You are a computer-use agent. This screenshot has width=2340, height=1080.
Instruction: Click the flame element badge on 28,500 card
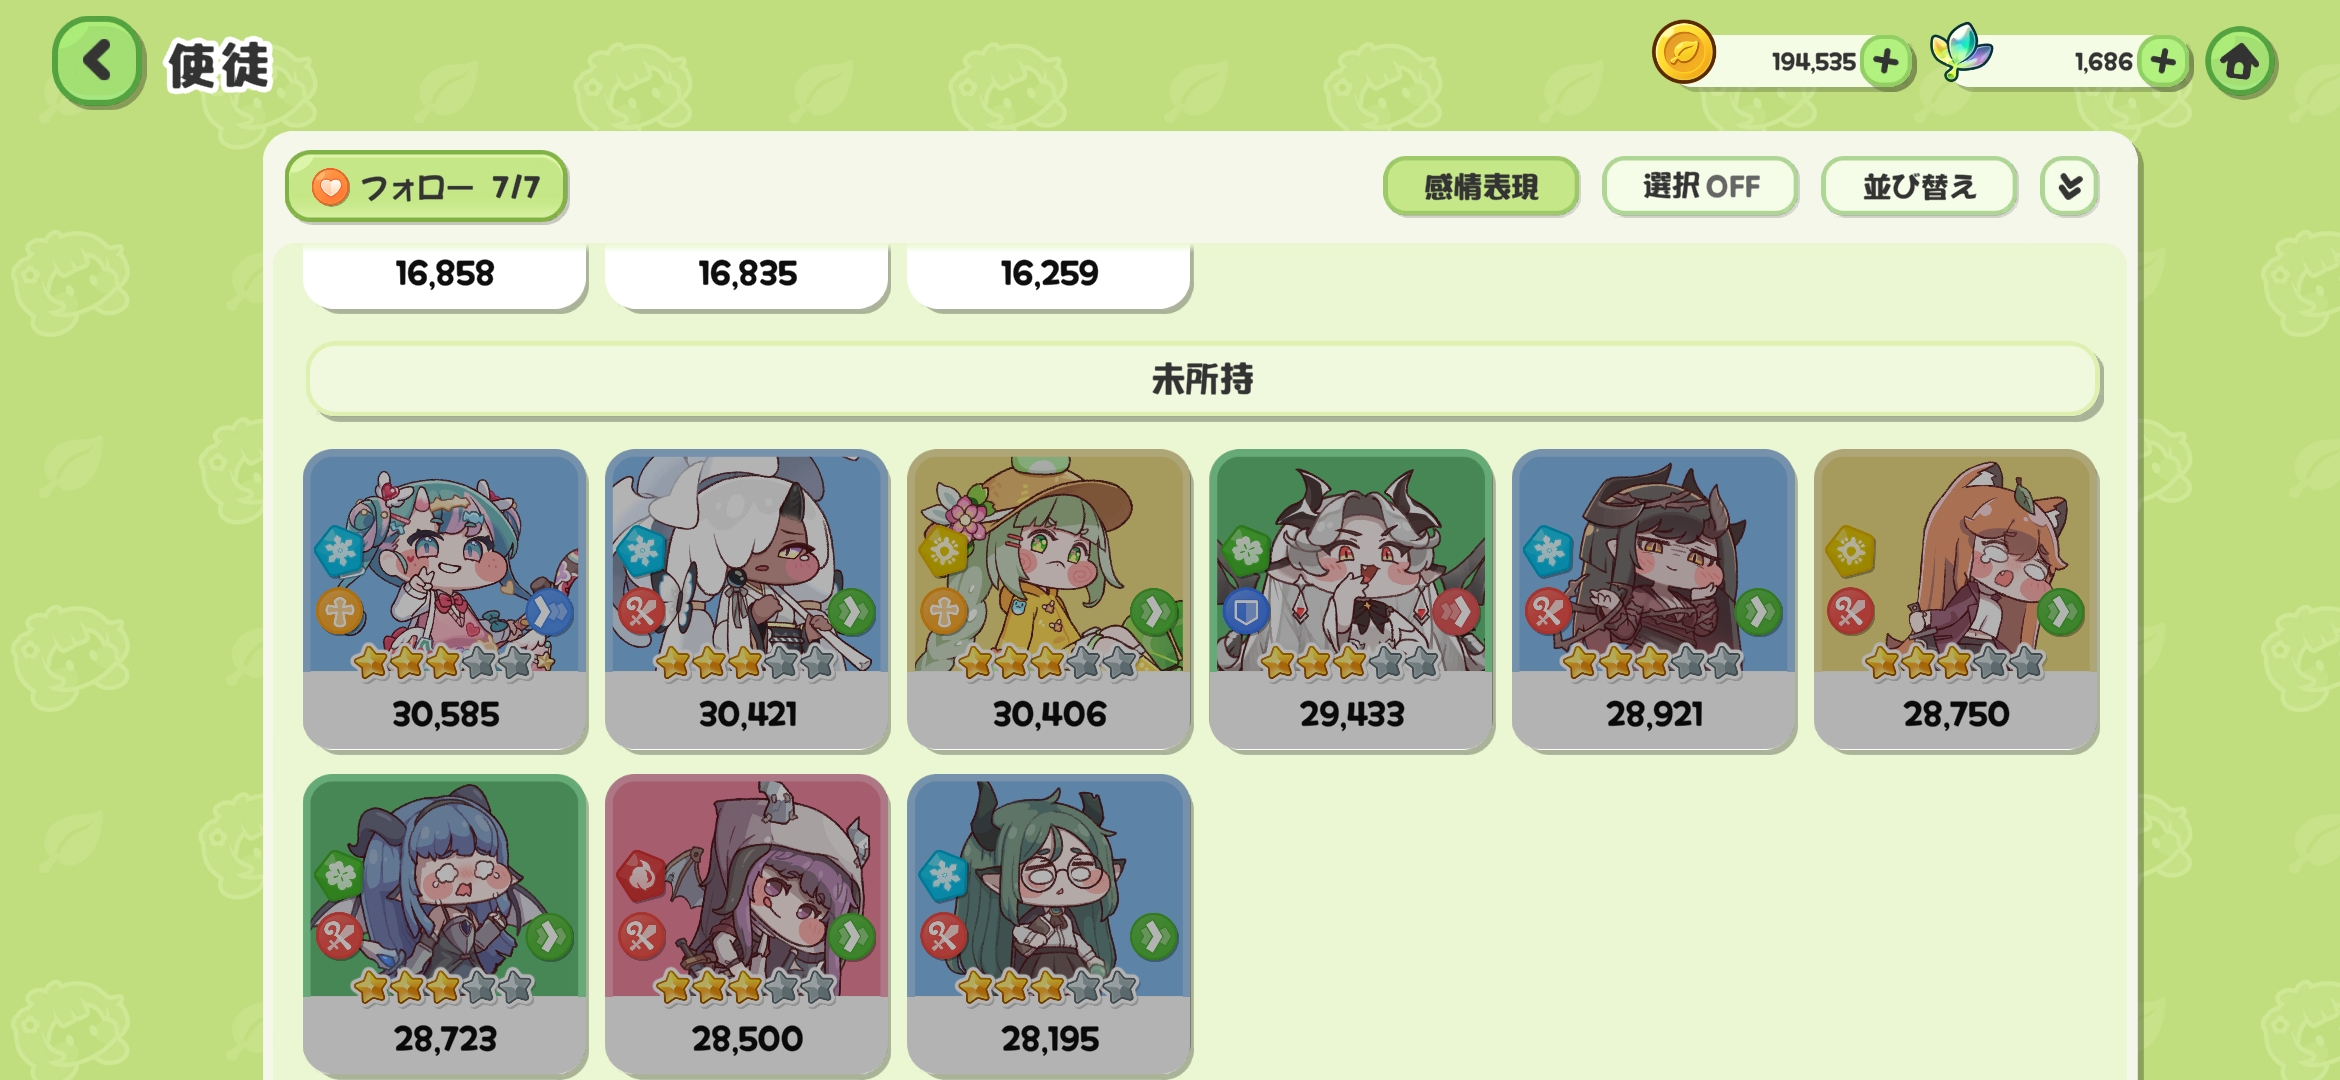click(x=642, y=876)
